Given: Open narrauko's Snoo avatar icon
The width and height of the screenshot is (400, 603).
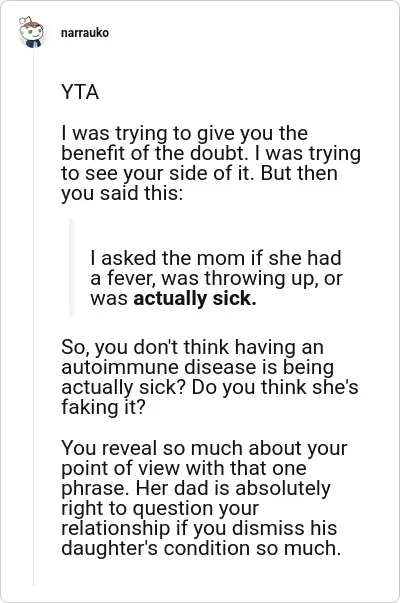Looking at the screenshot, I should [x=32, y=32].
